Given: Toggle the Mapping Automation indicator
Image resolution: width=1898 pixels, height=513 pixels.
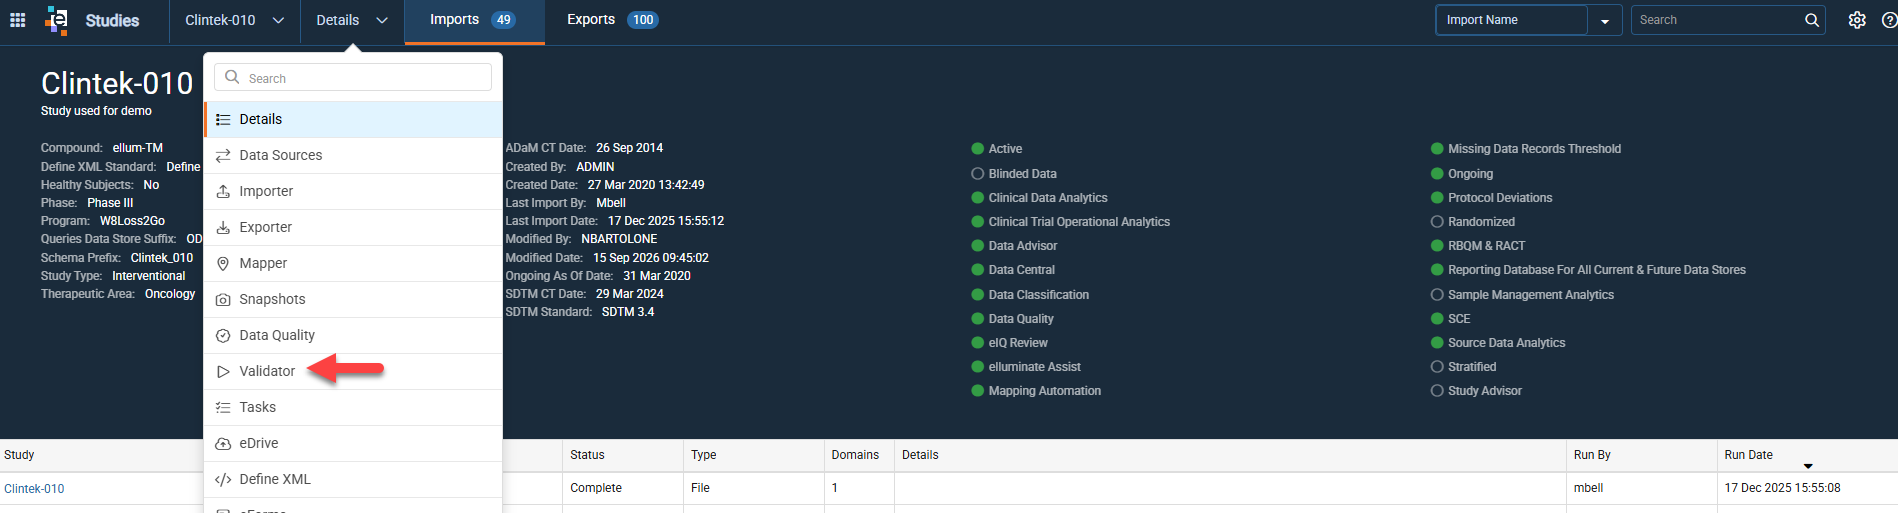Looking at the screenshot, I should click(x=978, y=391).
